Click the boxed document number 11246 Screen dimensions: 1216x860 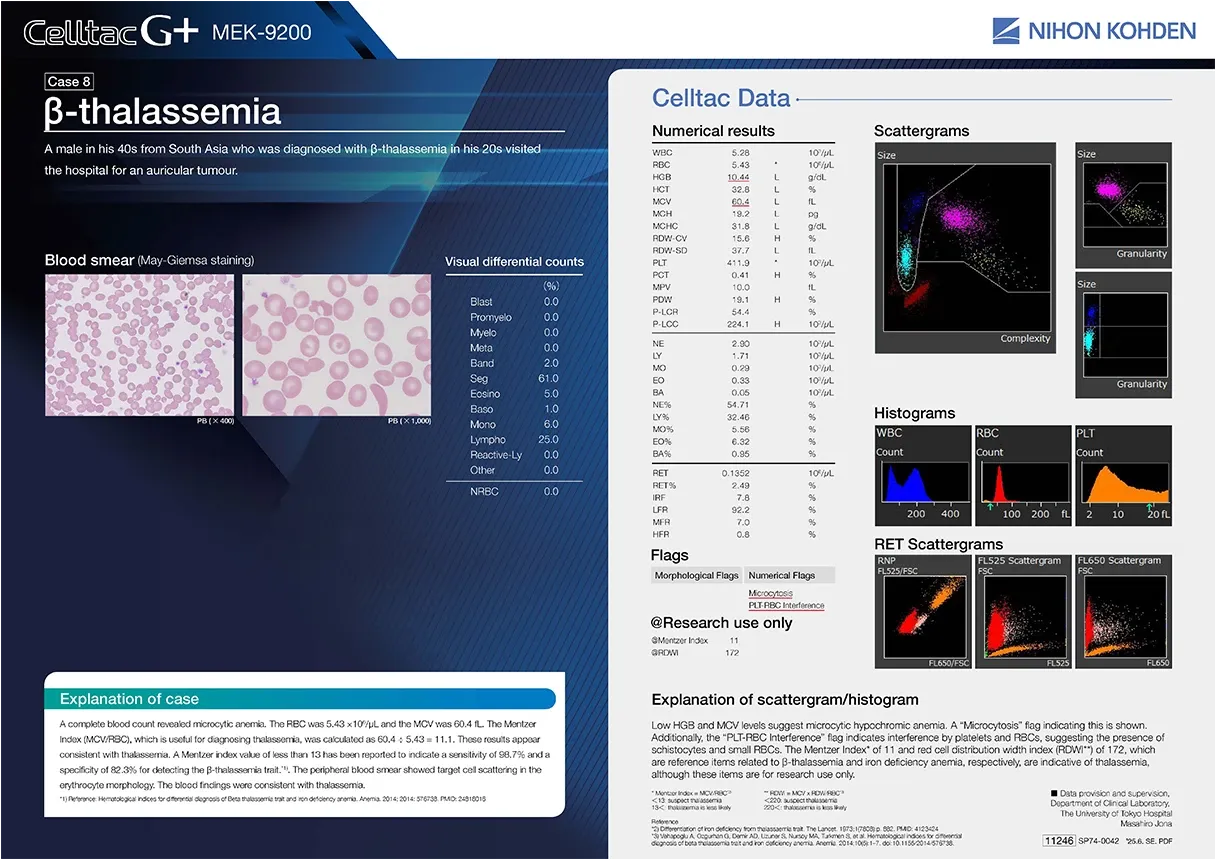click(x=1059, y=841)
